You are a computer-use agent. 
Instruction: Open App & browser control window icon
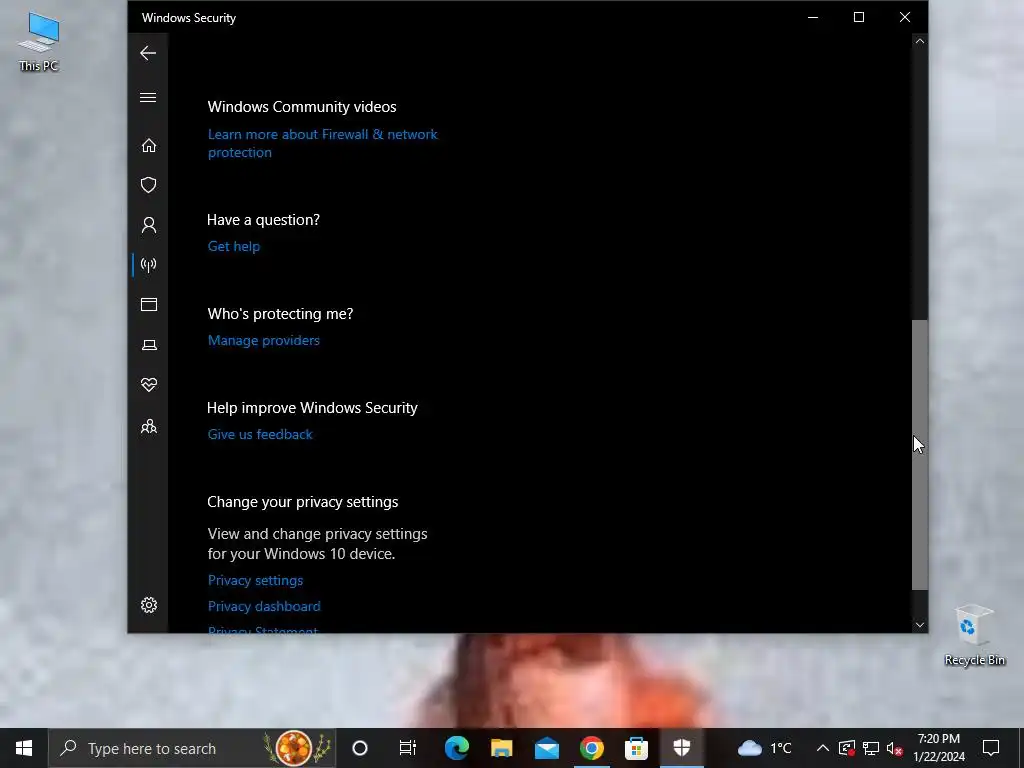pos(149,304)
